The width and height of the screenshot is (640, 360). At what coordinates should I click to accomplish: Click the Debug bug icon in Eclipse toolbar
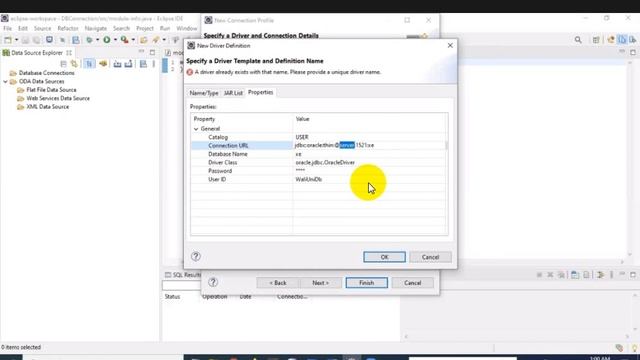click(89, 40)
